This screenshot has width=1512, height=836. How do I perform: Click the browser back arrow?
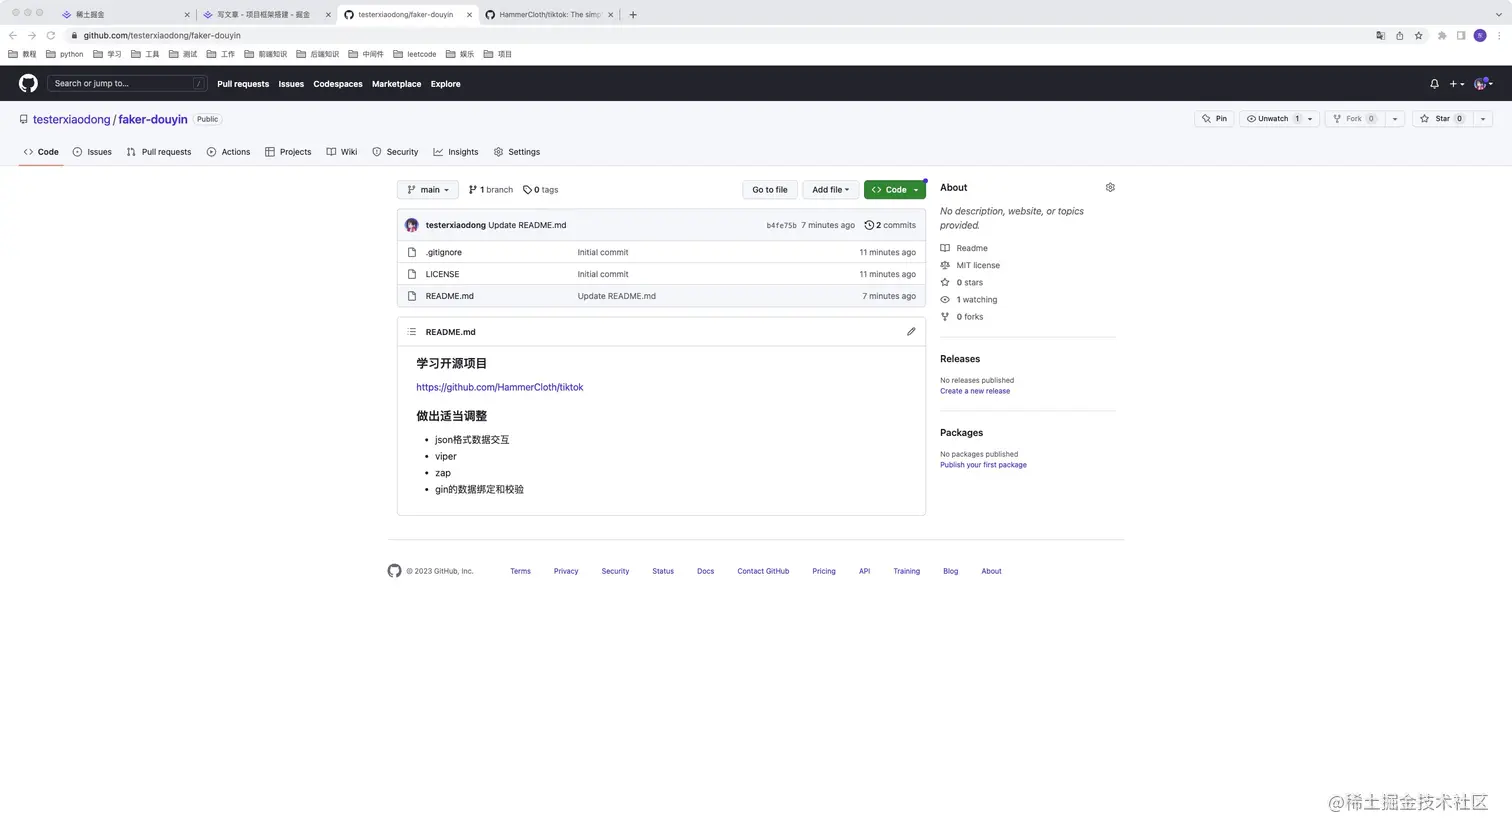click(13, 35)
